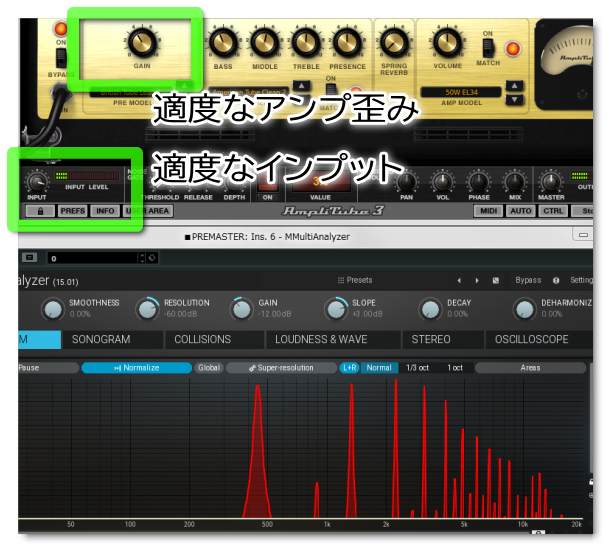
Task: Toggle Bypass in MMultiAnalyzer
Action: (x=528, y=280)
